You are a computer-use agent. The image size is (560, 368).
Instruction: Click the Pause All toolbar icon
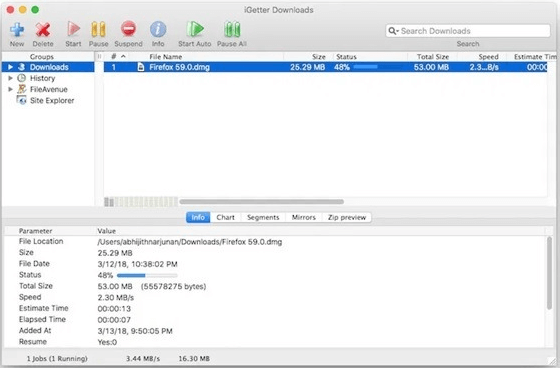click(232, 29)
